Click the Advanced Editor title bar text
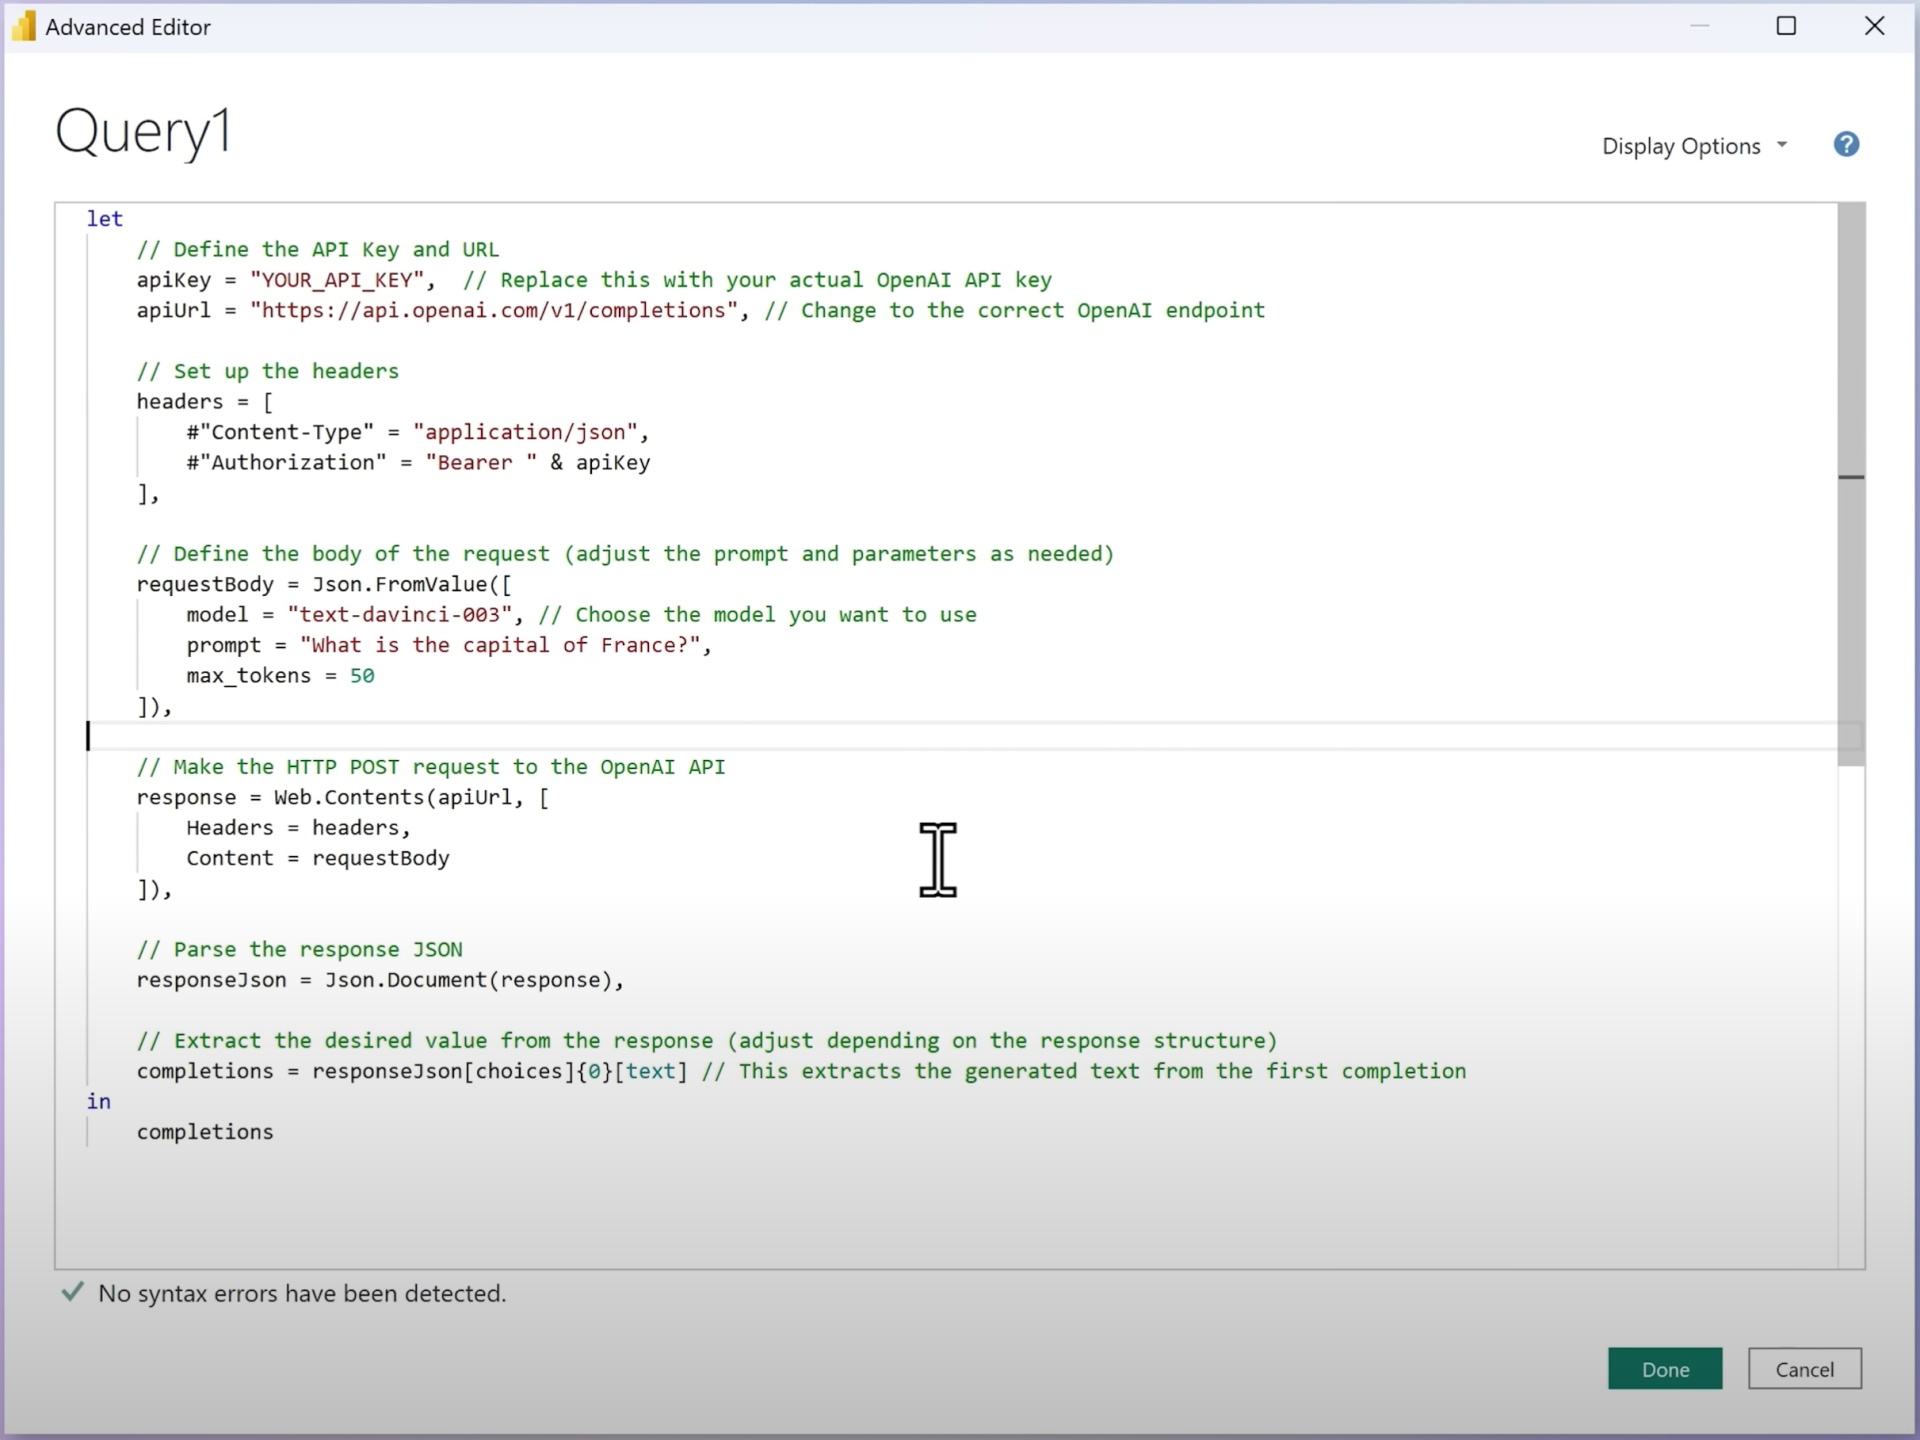 128,27
